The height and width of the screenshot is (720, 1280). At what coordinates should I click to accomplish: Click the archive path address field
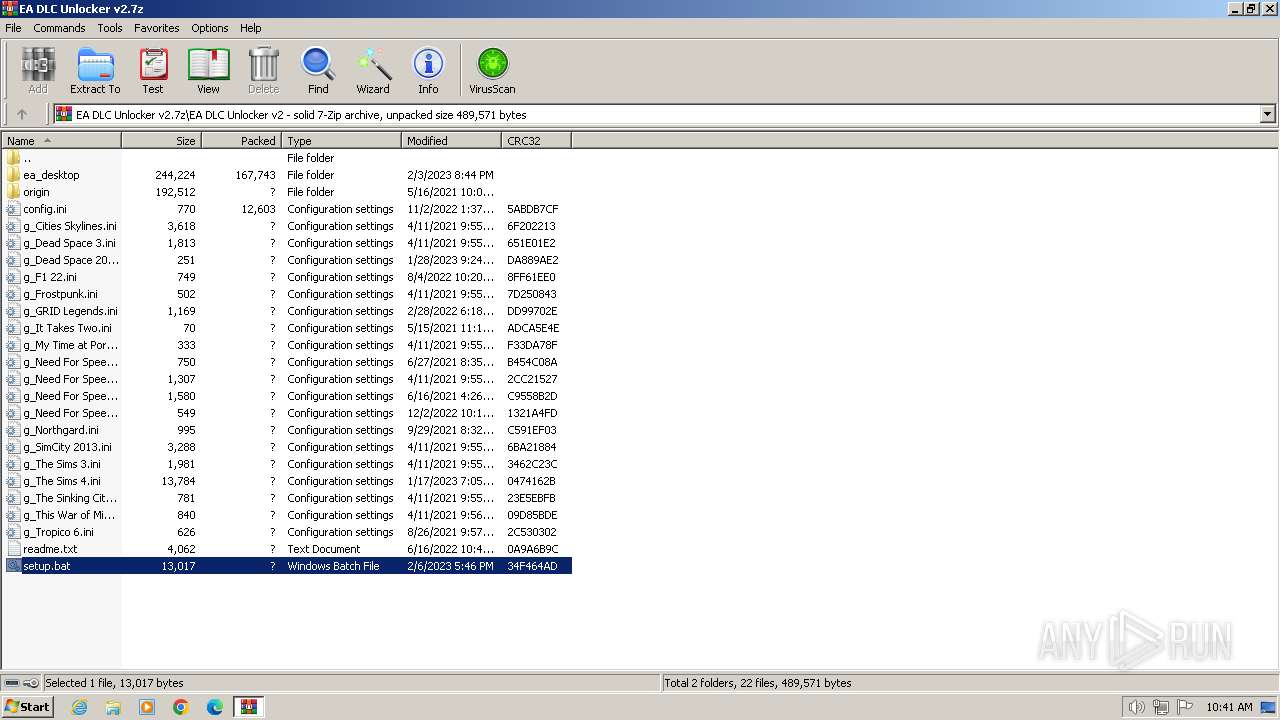[x=656, y=114]
